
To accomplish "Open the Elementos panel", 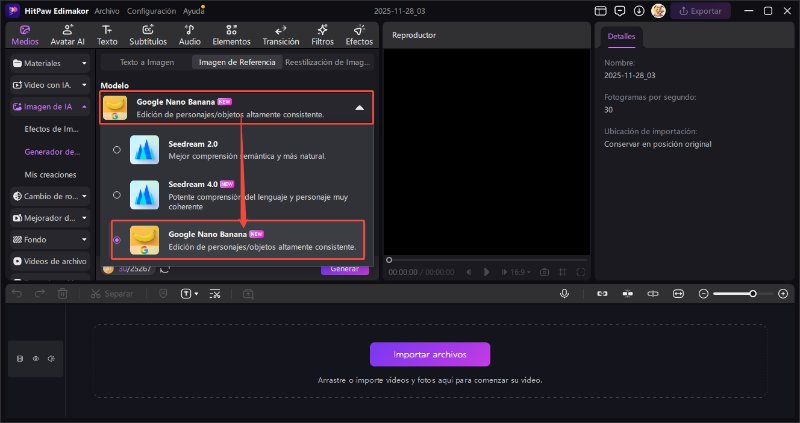I will click(x=231, y=35).
